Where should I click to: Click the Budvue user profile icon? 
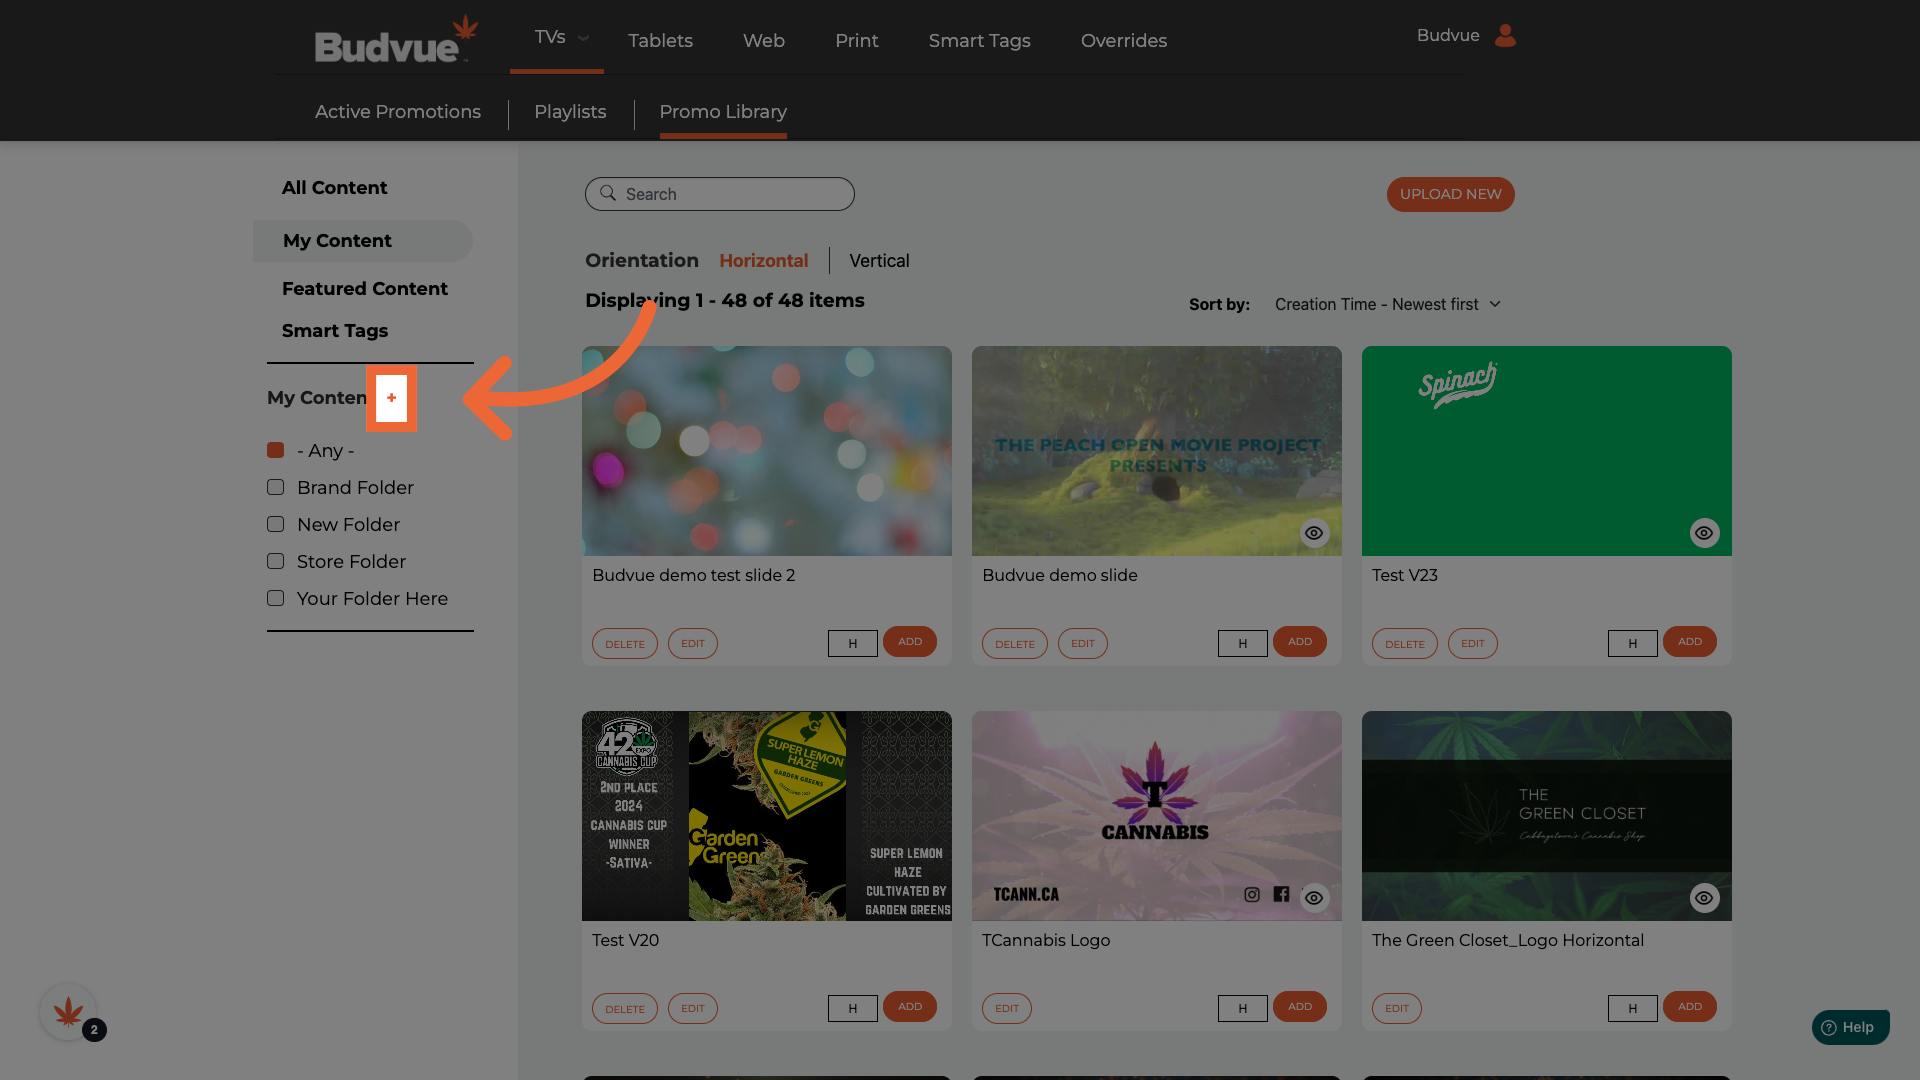[1505, 36]
